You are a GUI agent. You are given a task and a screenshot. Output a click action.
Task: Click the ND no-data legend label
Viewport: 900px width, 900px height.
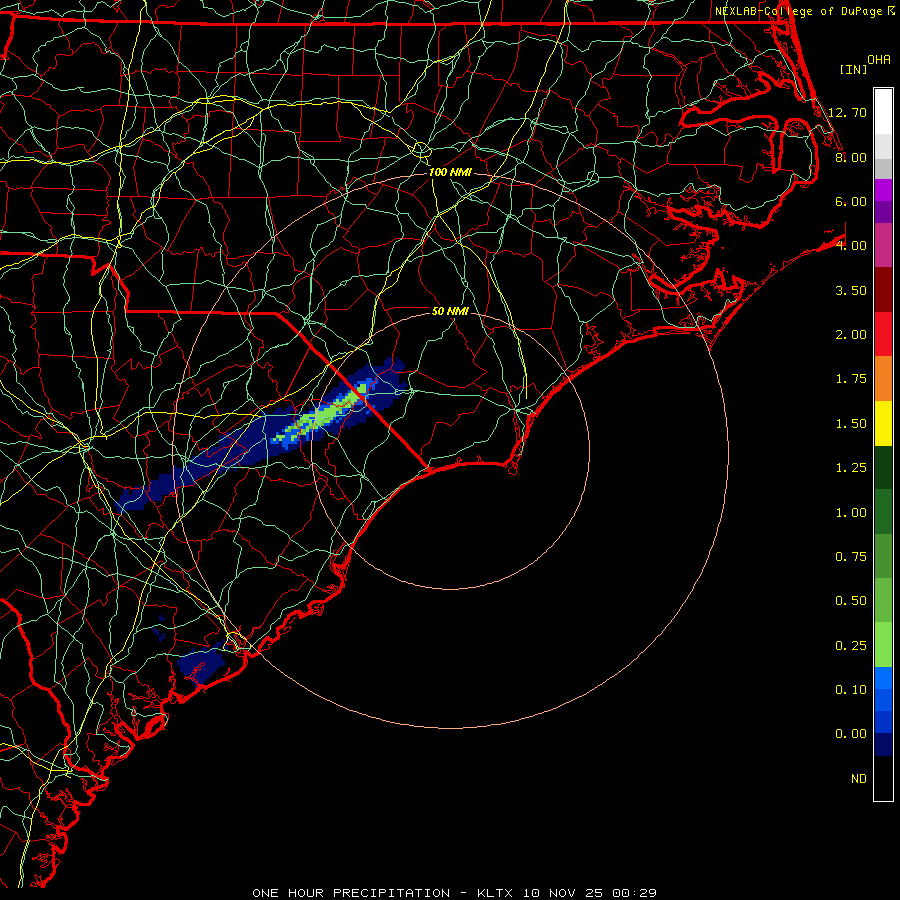[859, 779]
